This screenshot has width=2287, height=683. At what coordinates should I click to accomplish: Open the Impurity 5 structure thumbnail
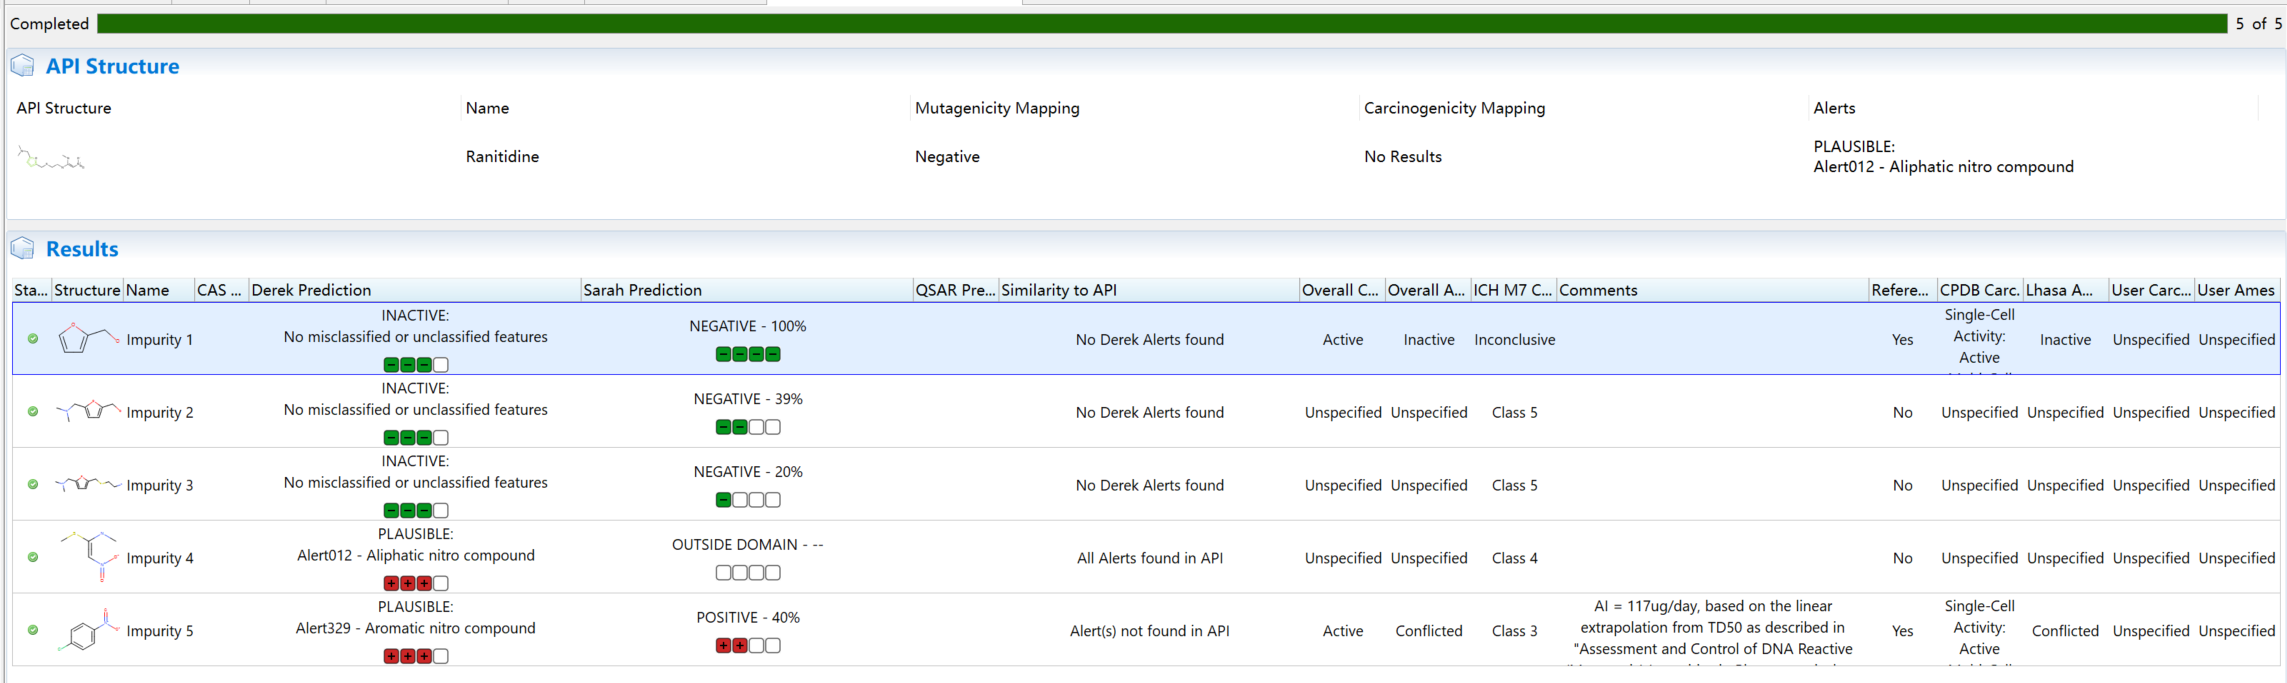(88, 630)
